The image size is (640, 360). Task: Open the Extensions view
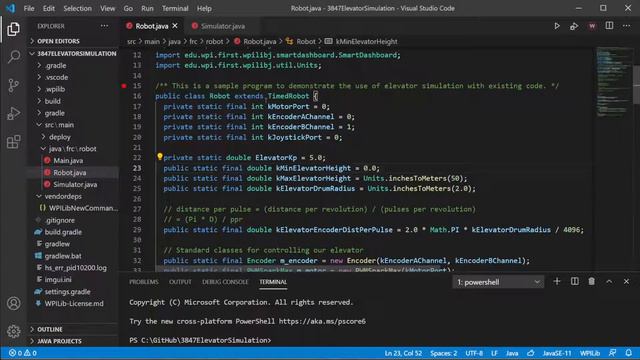tap(13, 142)
